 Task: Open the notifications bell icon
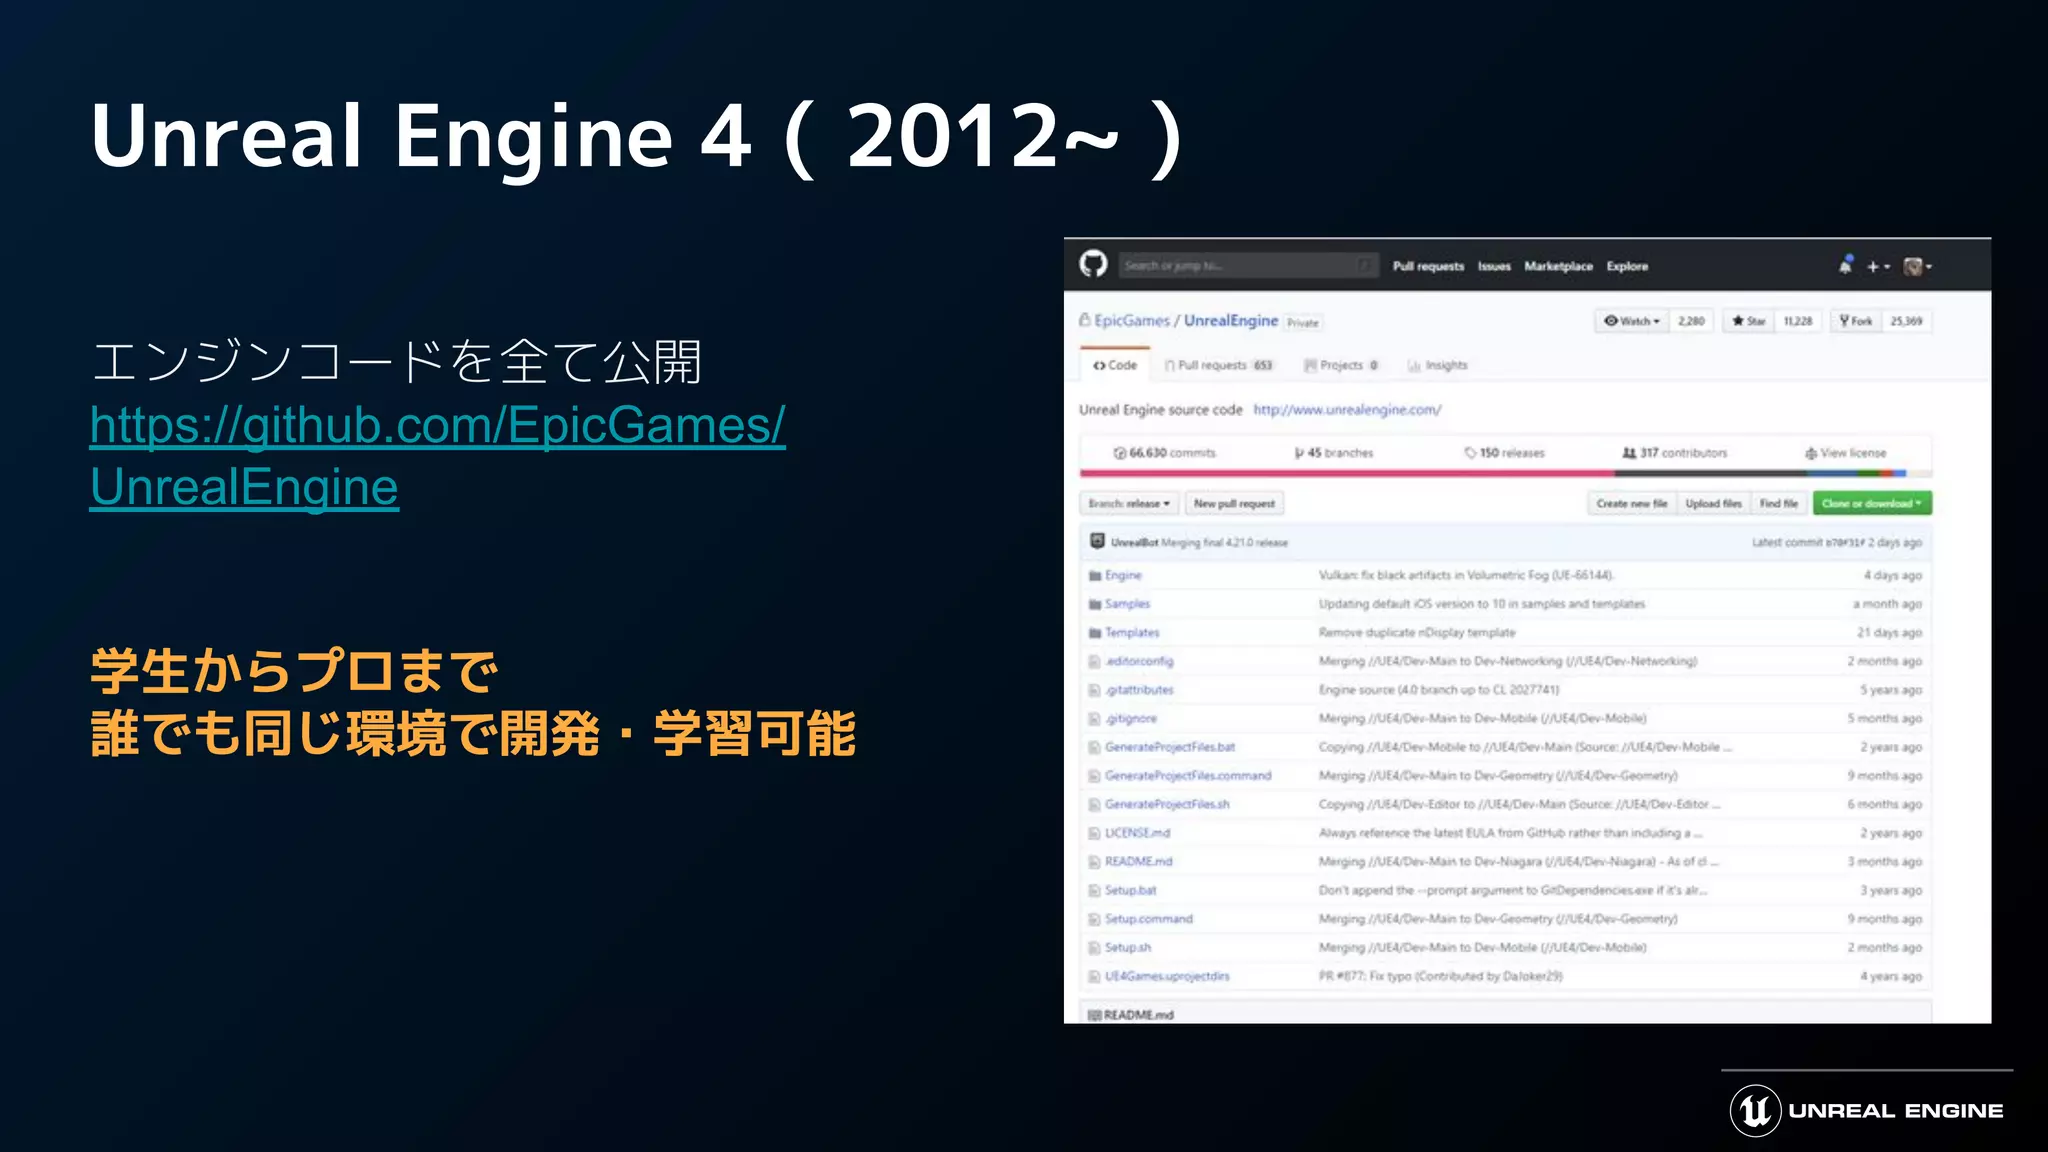1845,265
